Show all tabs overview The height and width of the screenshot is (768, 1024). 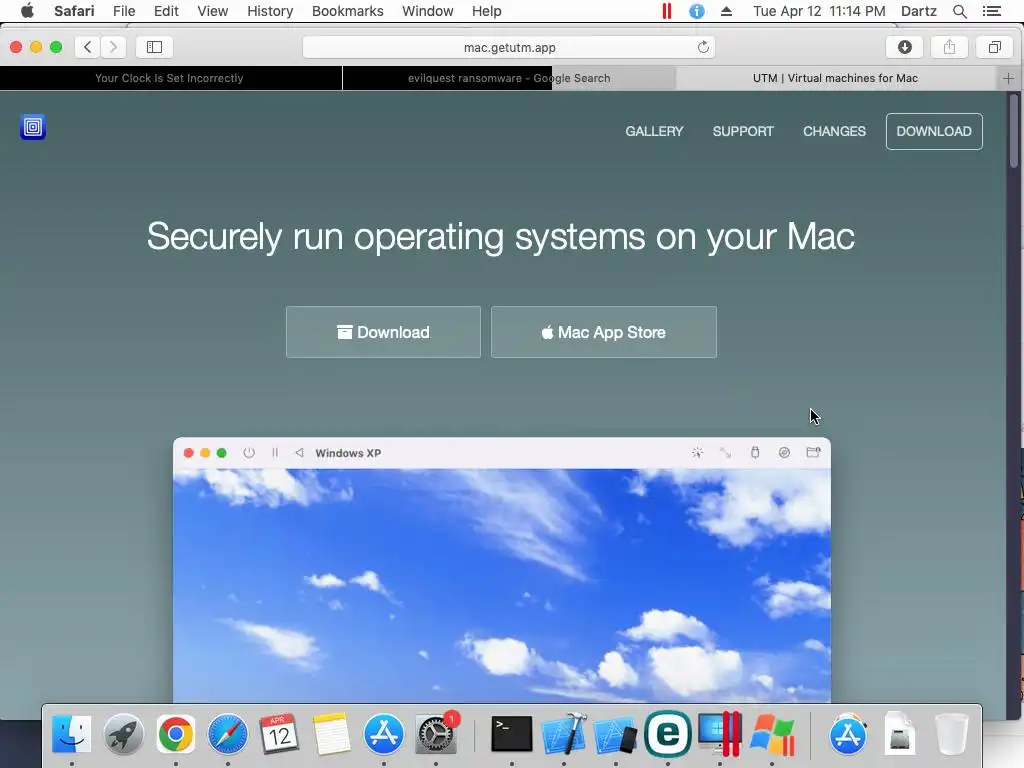995,47
